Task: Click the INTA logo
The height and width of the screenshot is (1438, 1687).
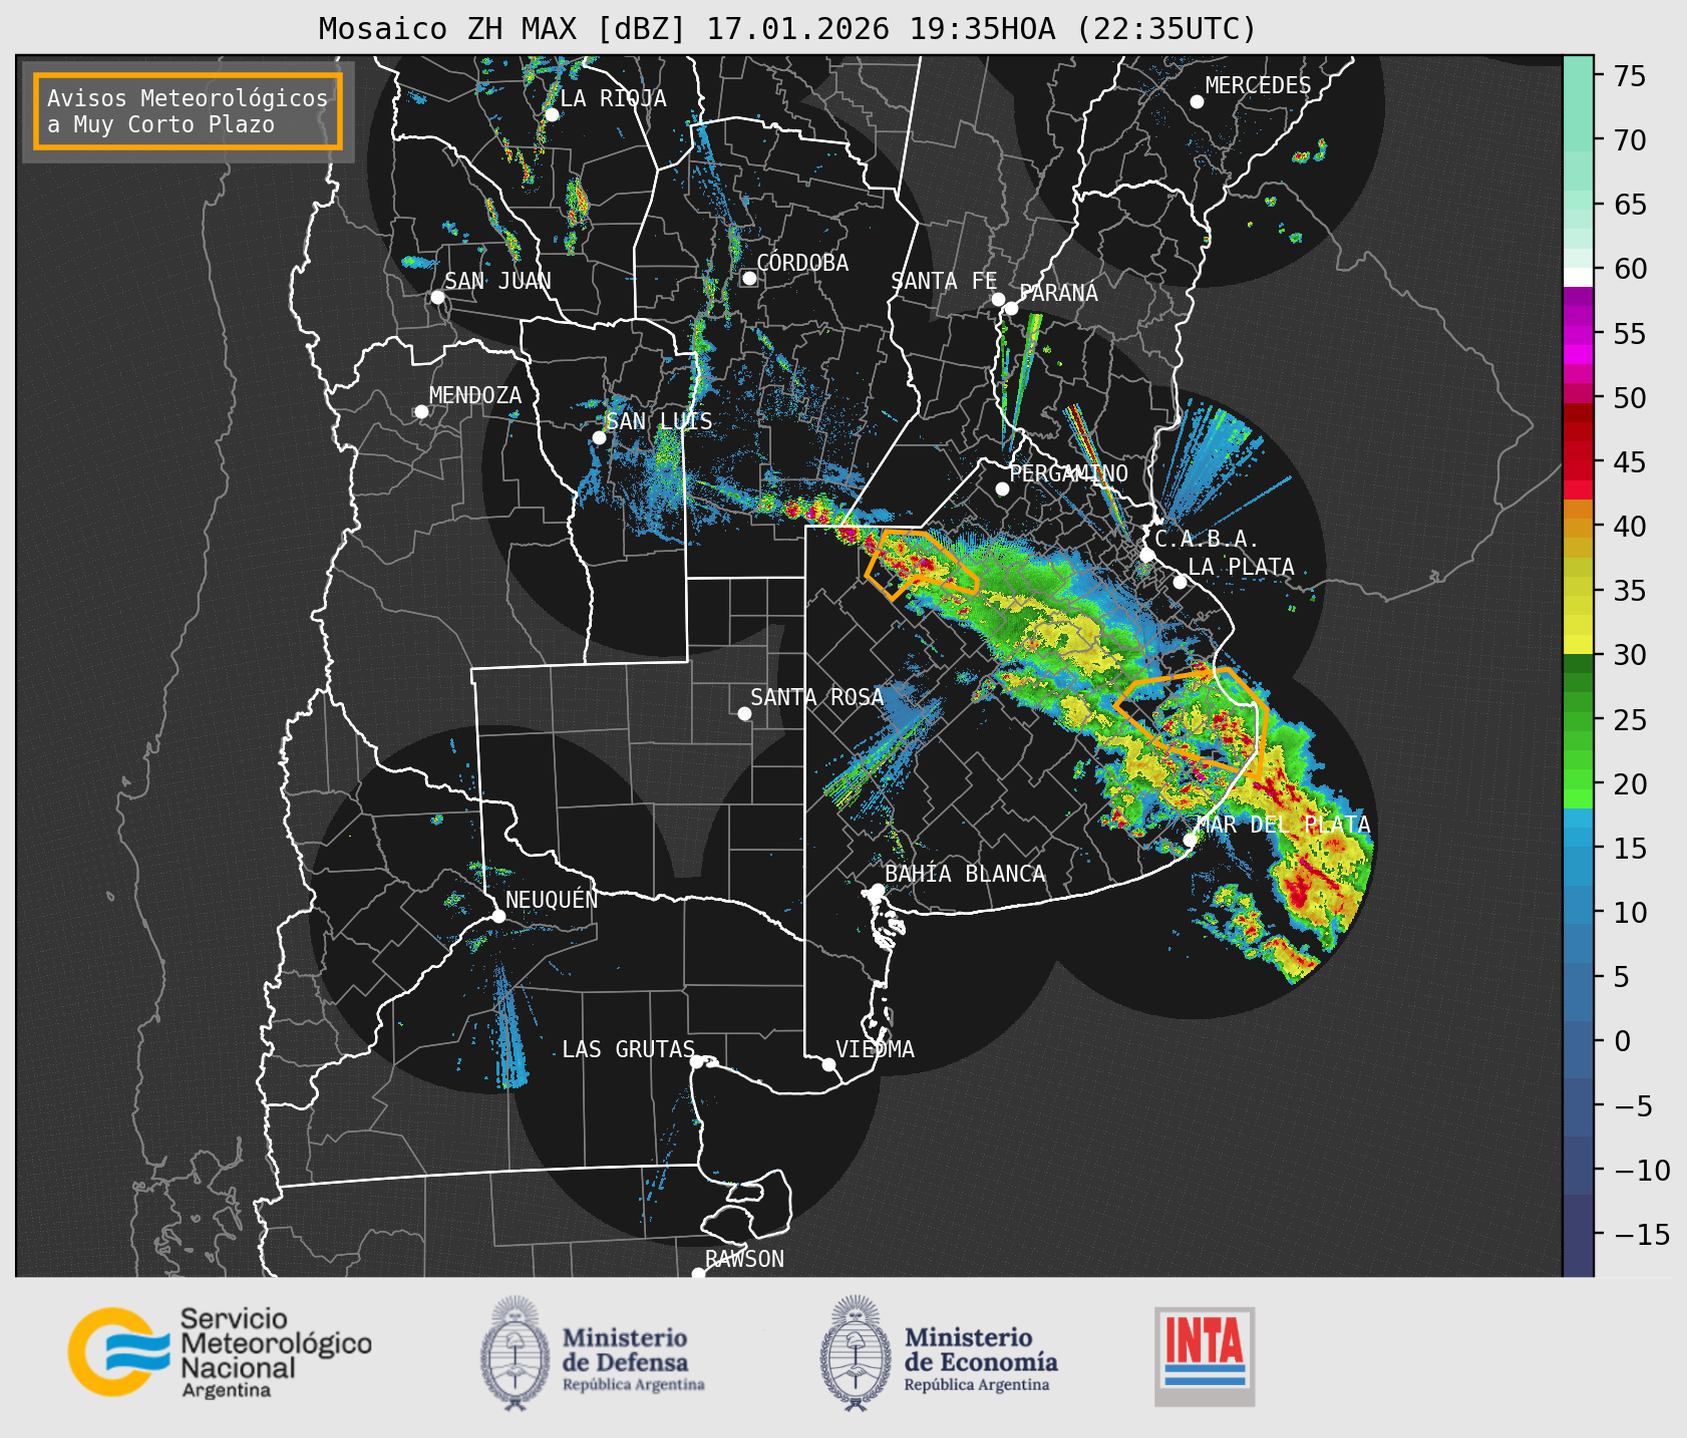Action: 1204,1356
